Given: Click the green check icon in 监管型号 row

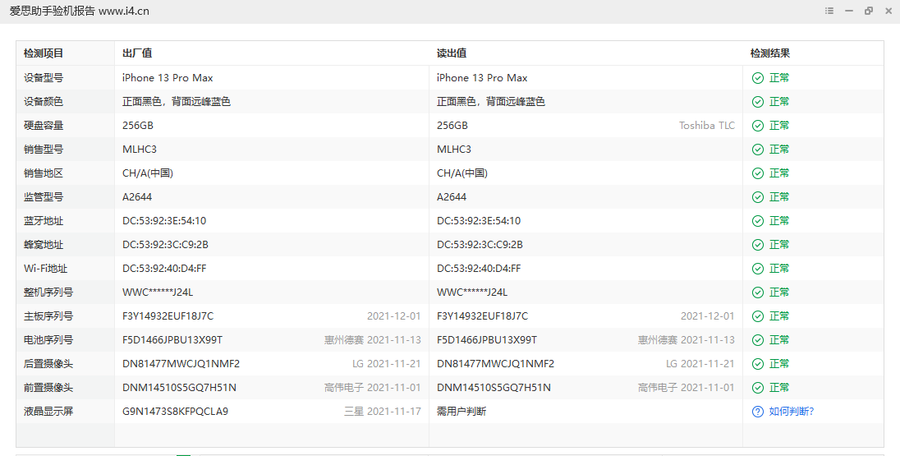Looking at the screenshot, I should (758, 197).
